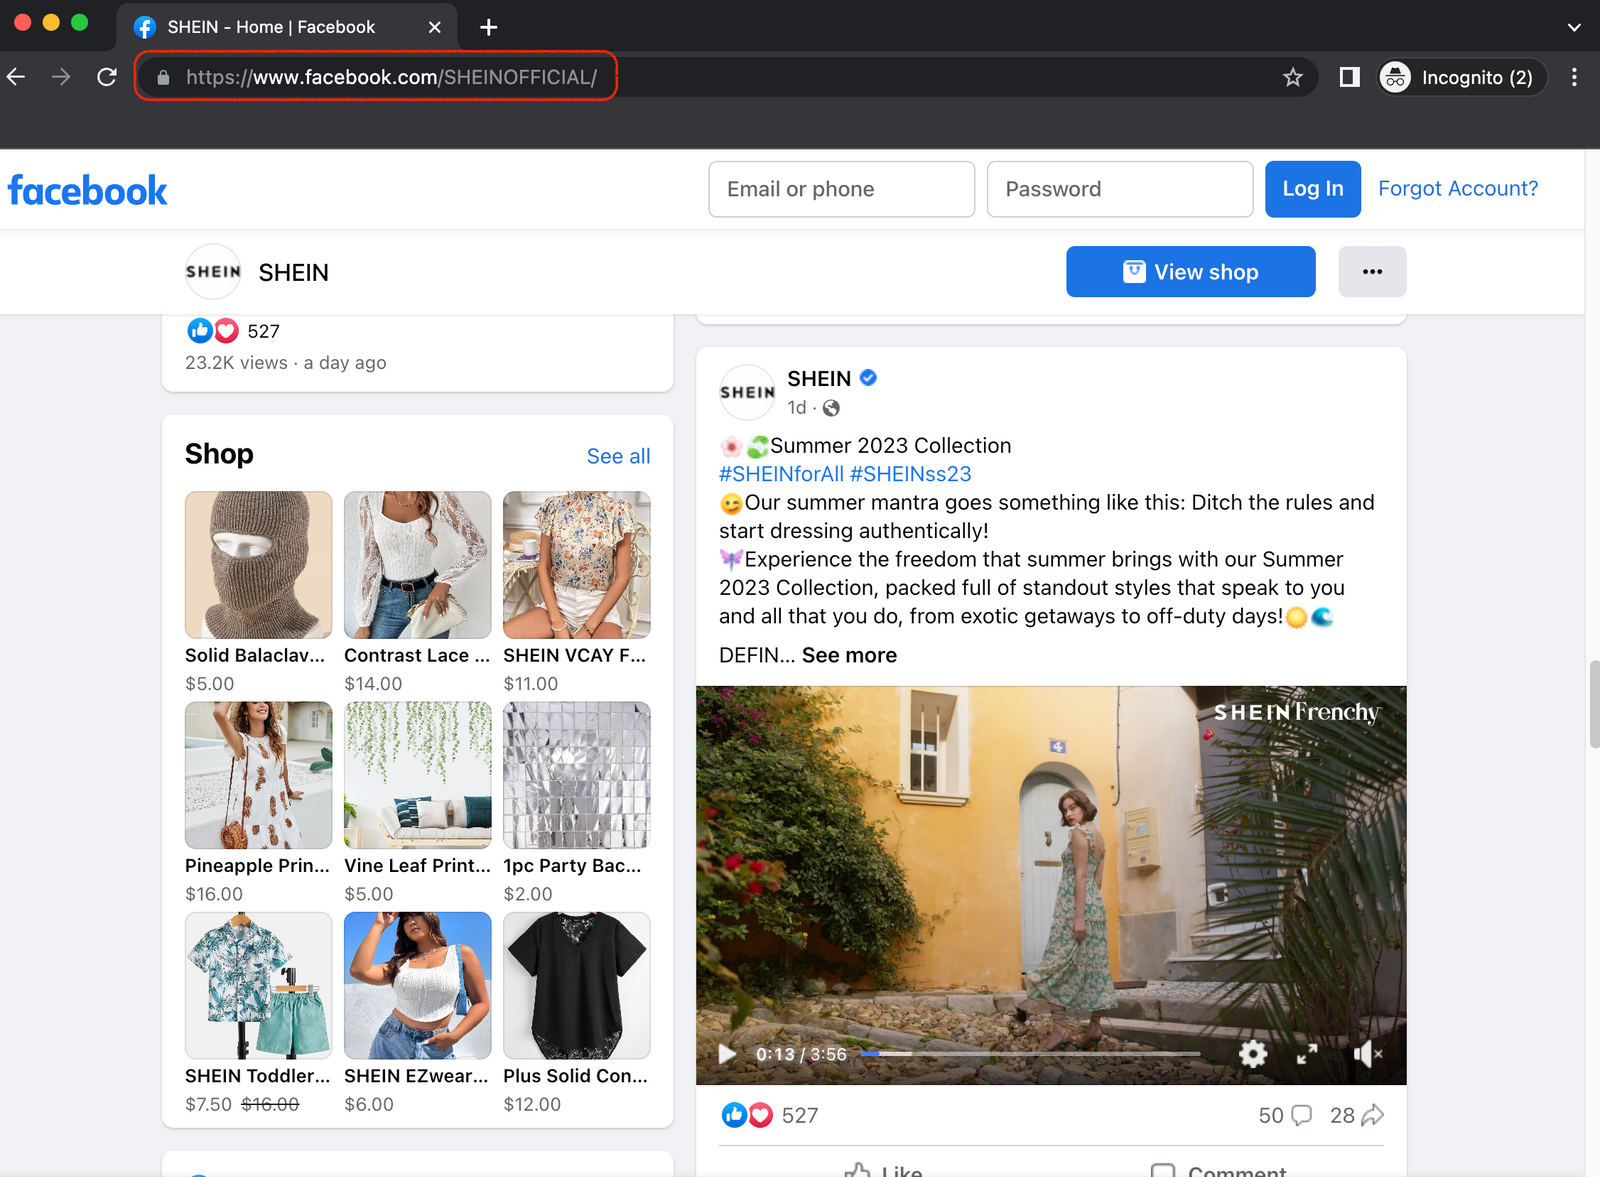Click the share arrow on SHEIN's post

(1371, 1114)
